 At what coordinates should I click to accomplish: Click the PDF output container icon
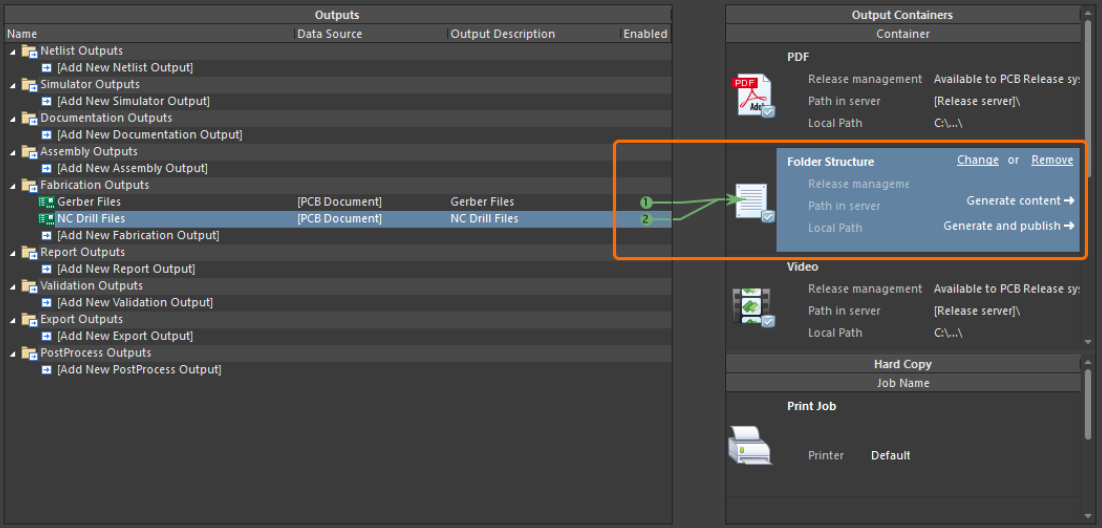(x=752, y=96)
